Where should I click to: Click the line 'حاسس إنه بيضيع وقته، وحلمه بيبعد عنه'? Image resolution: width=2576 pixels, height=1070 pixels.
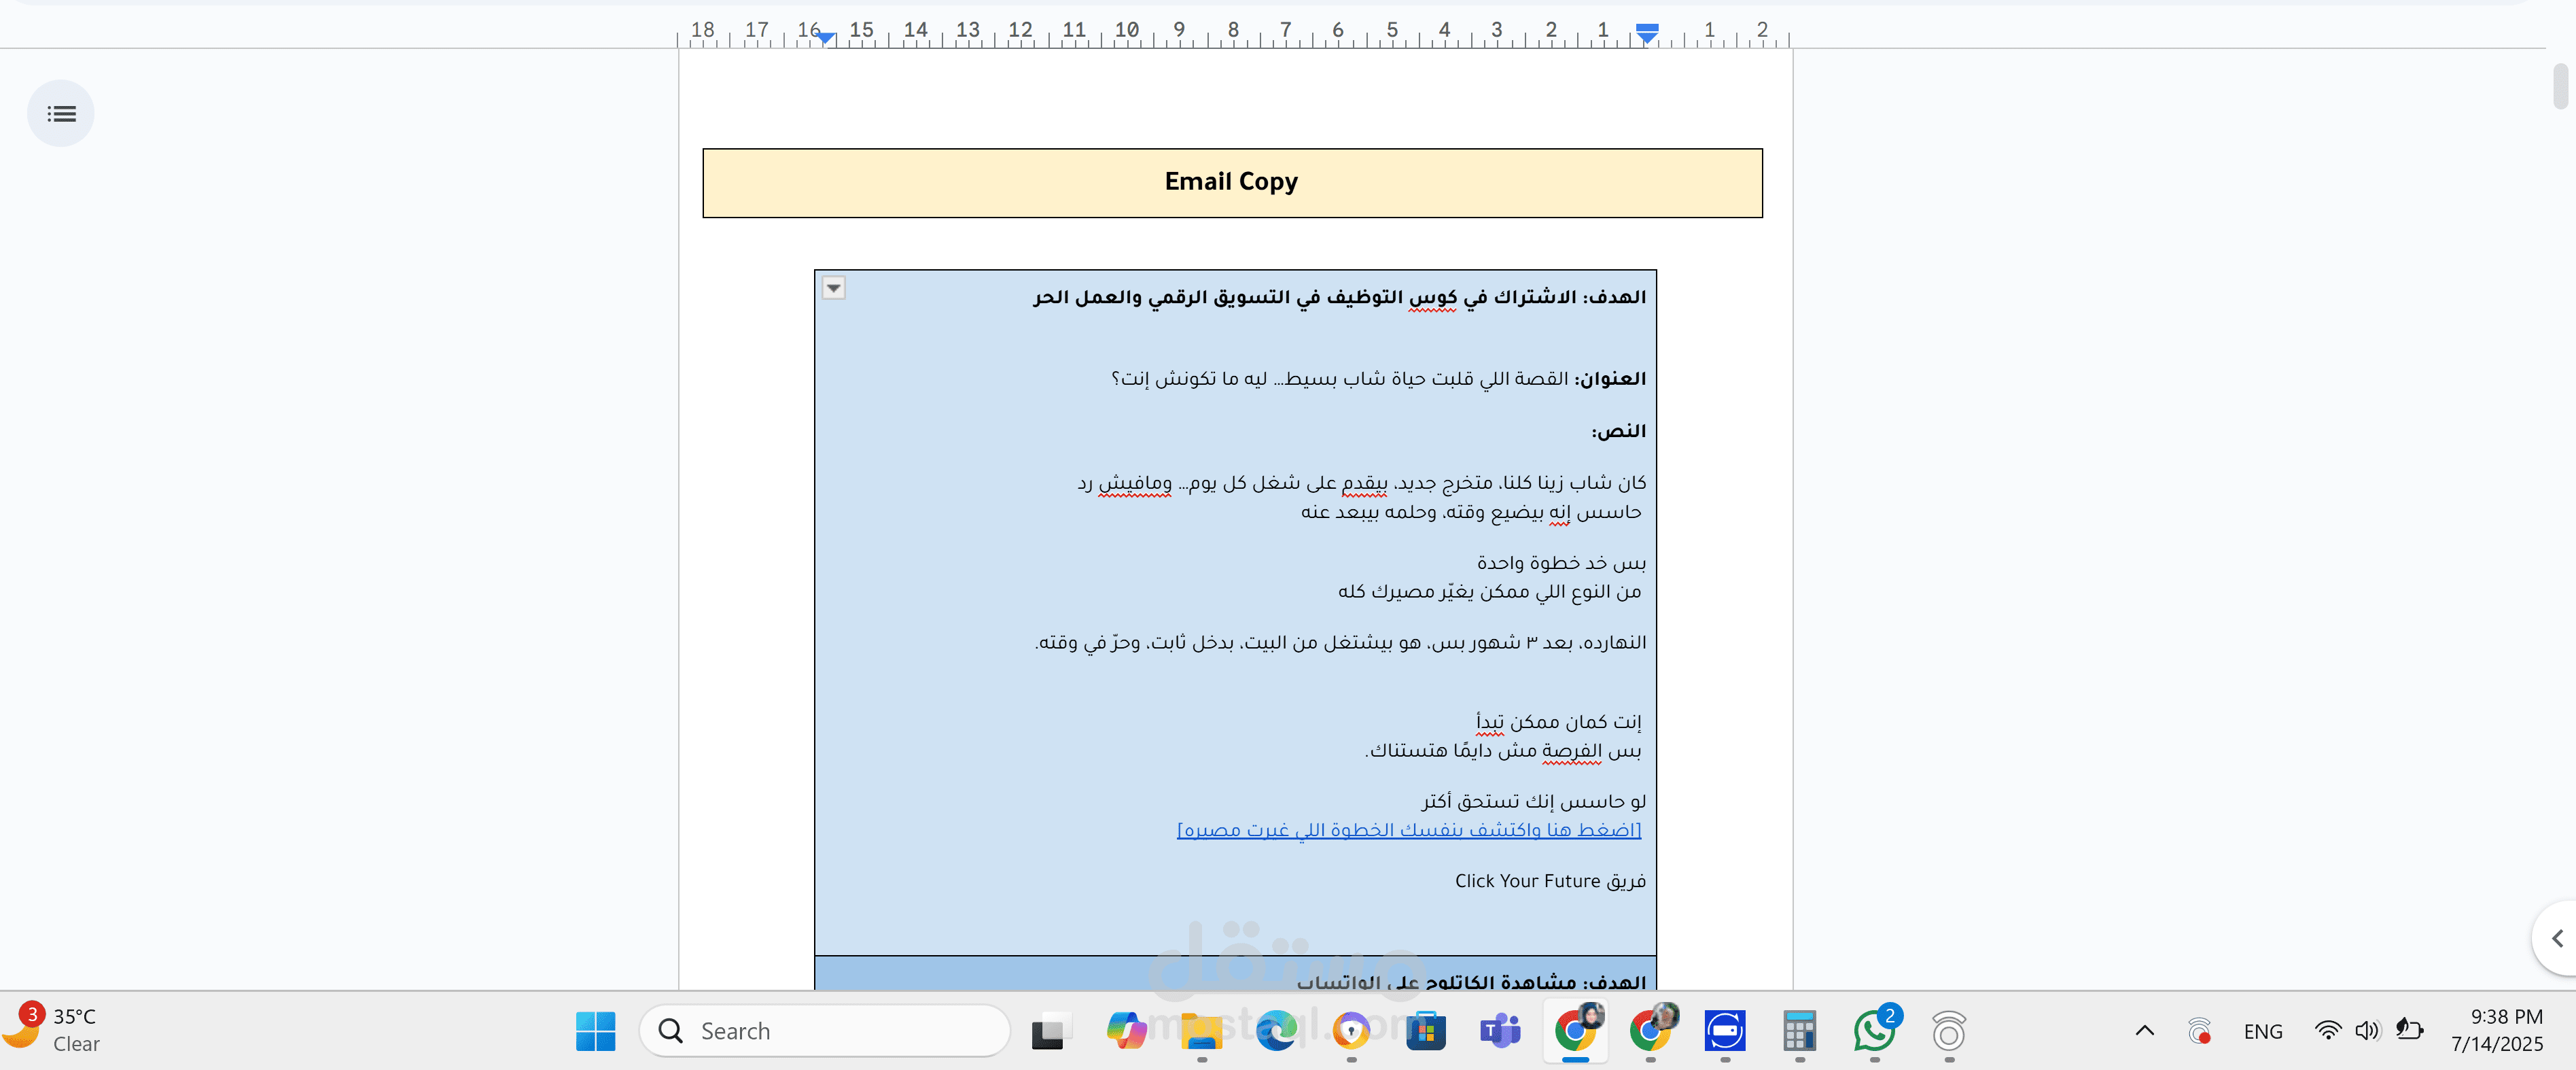pyautogui.click(x=1471, y=512)
